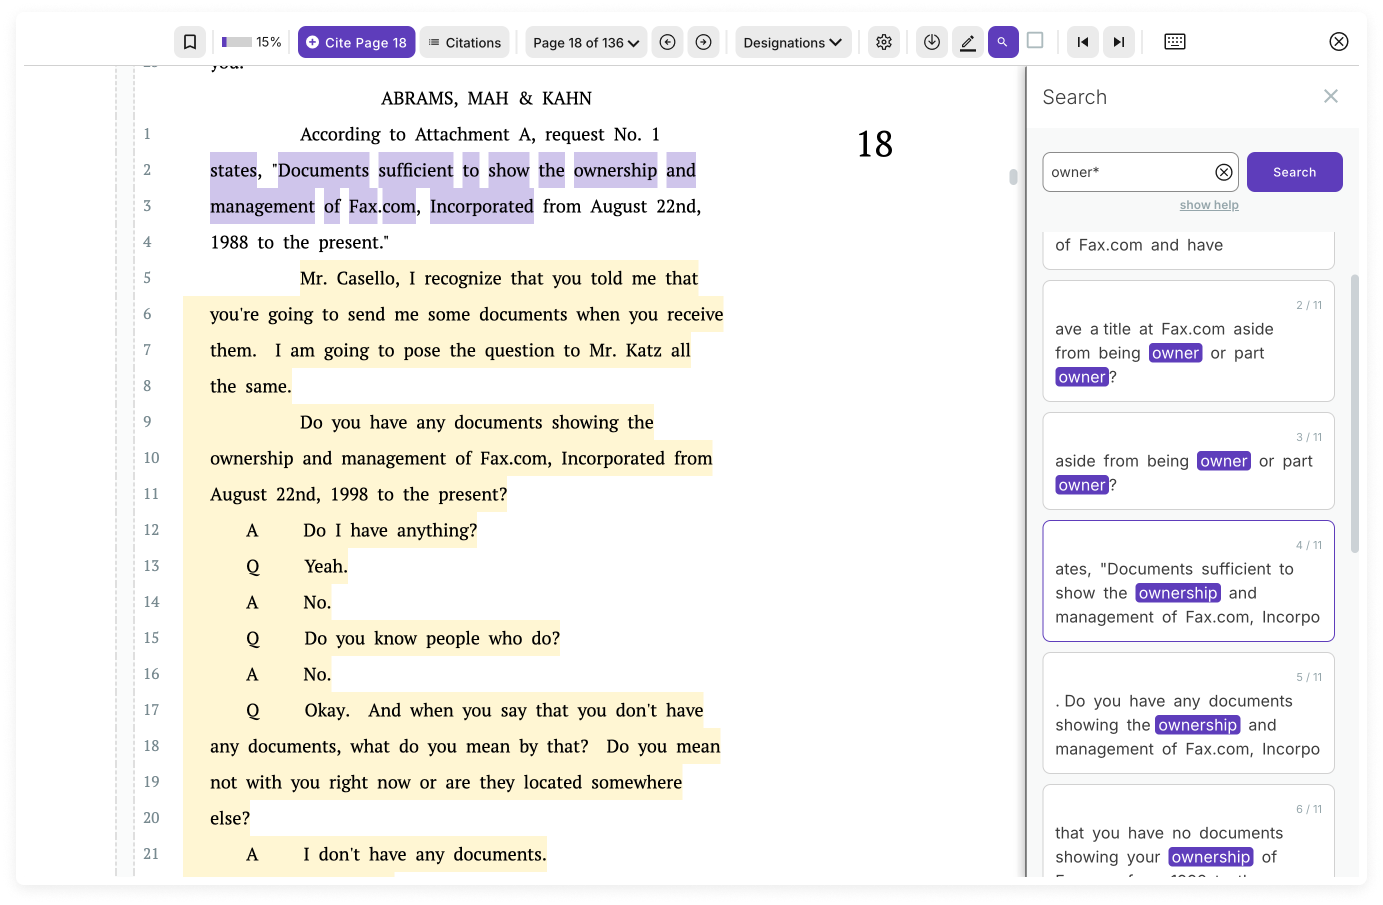Go forward to the next page
Image resolution: width=1383 pixels, height=905 pixels.
703,41
